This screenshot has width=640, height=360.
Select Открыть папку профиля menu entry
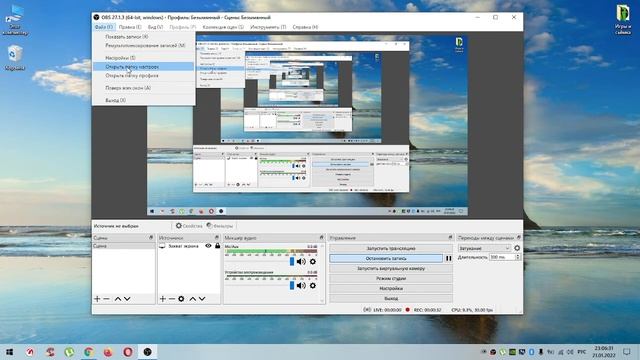(144, 76)
